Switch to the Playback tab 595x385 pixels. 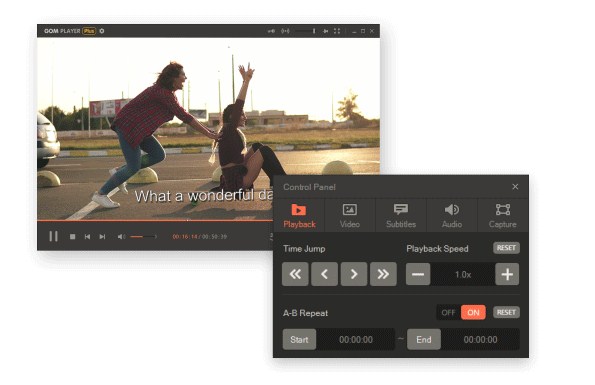(299, 215)
